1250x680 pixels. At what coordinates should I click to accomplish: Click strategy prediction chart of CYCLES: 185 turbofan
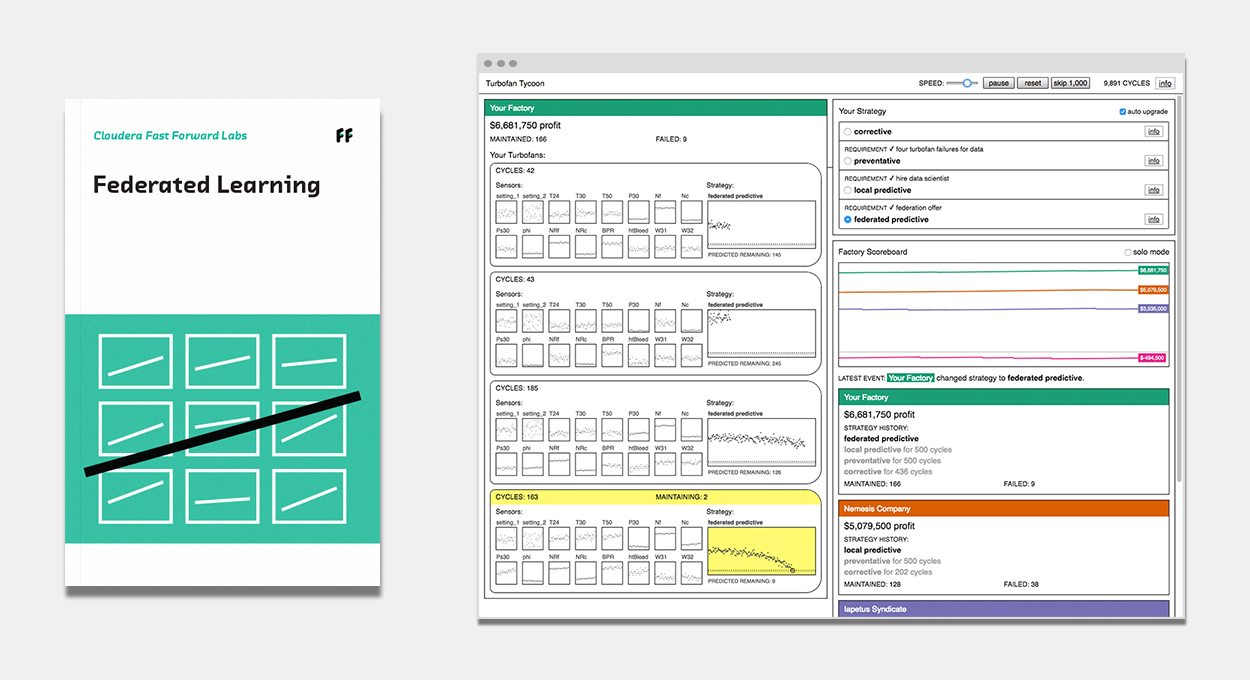(x=761, y=442)
